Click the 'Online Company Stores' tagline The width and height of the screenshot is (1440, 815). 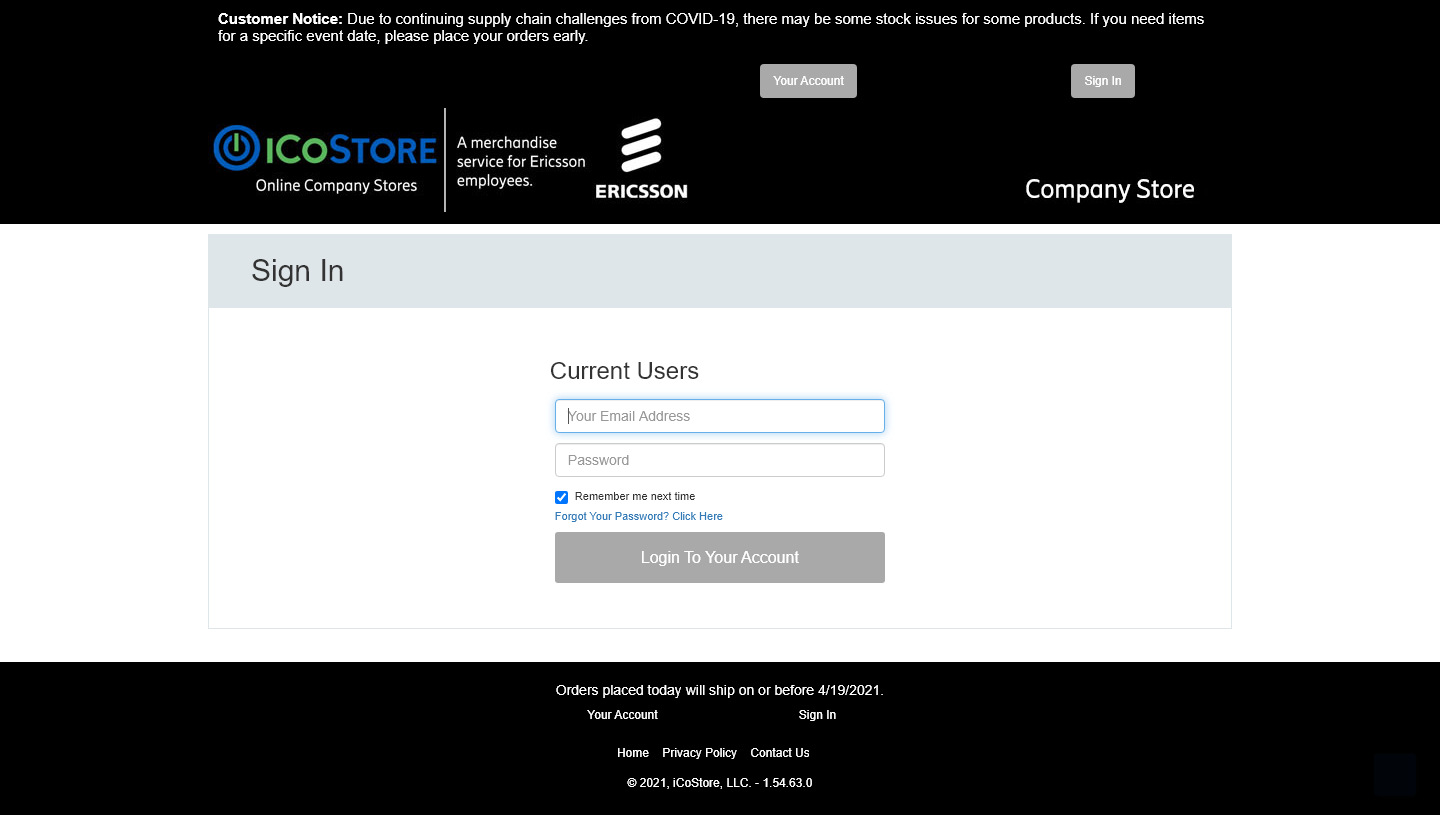336,186
